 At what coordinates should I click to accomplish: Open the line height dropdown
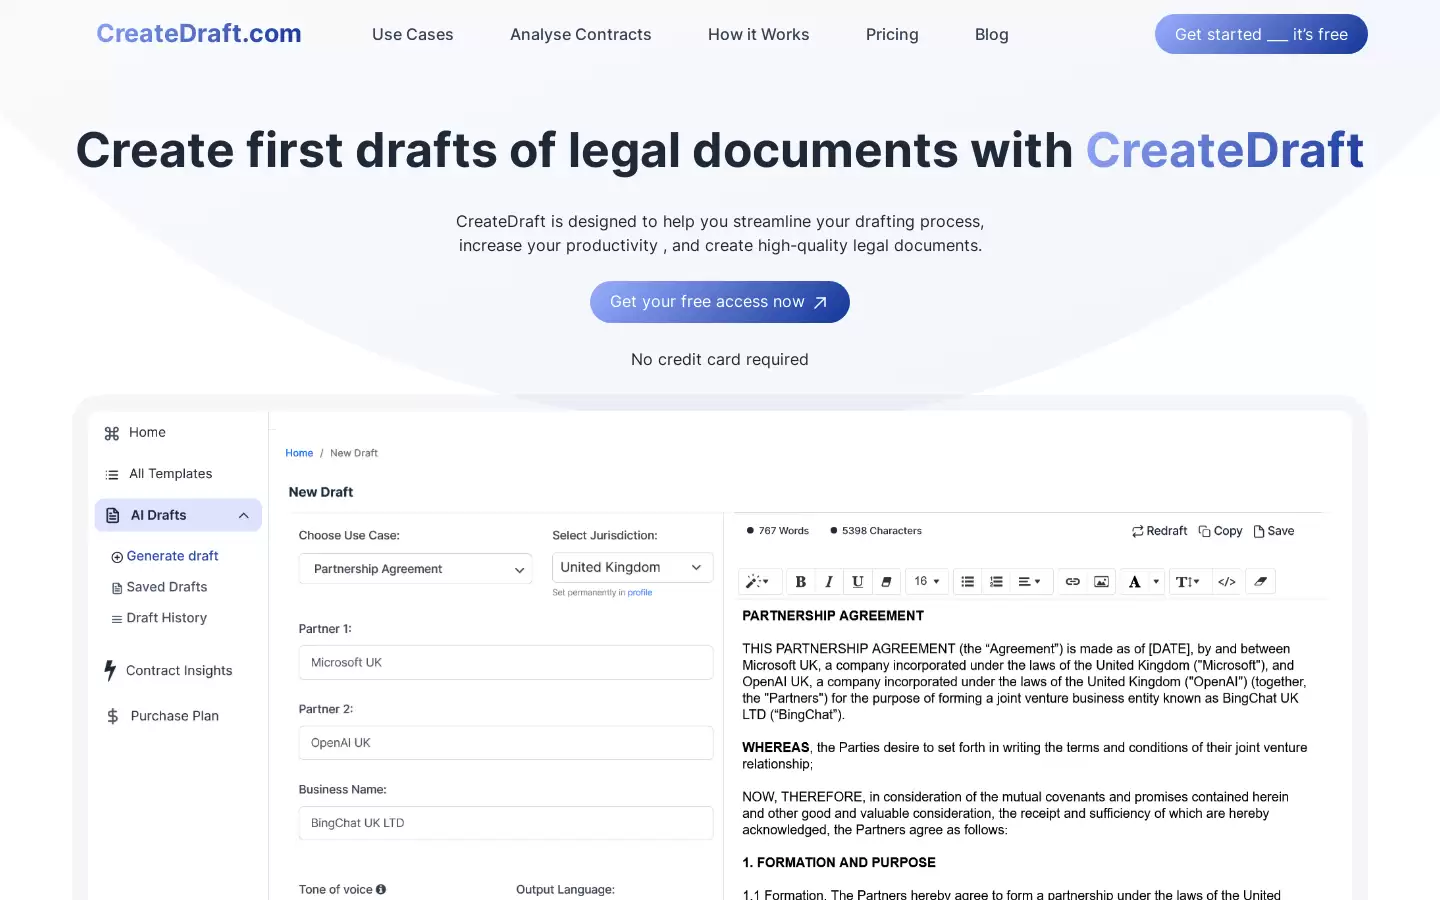coord(1188,581)
